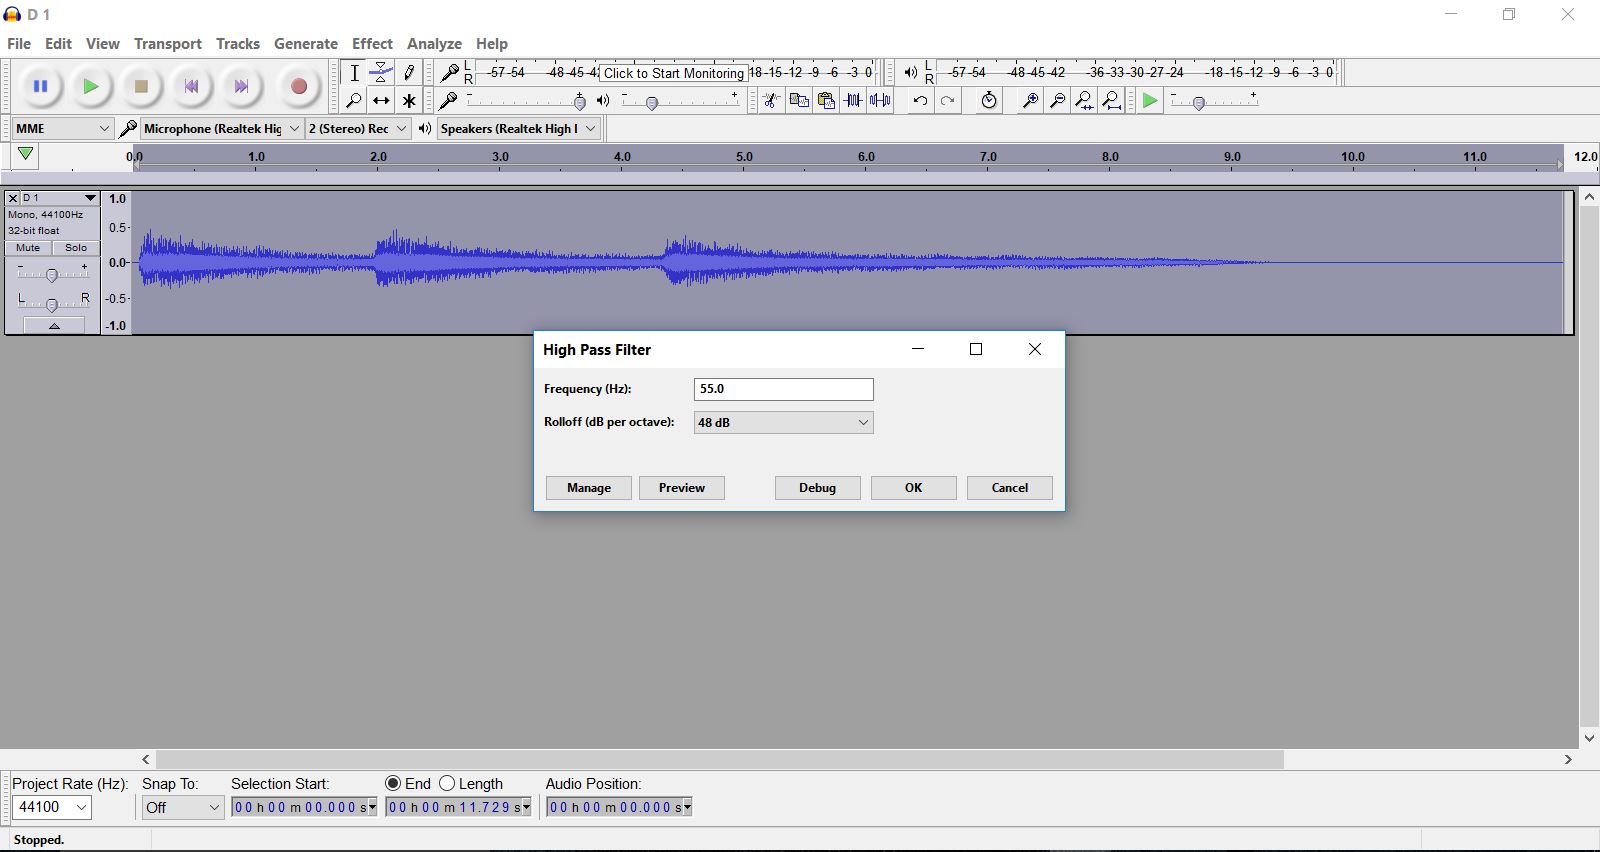The image size is (1600, 852).
Task: Open the MME audio host dropdown
Action: (x=62, y=128)
